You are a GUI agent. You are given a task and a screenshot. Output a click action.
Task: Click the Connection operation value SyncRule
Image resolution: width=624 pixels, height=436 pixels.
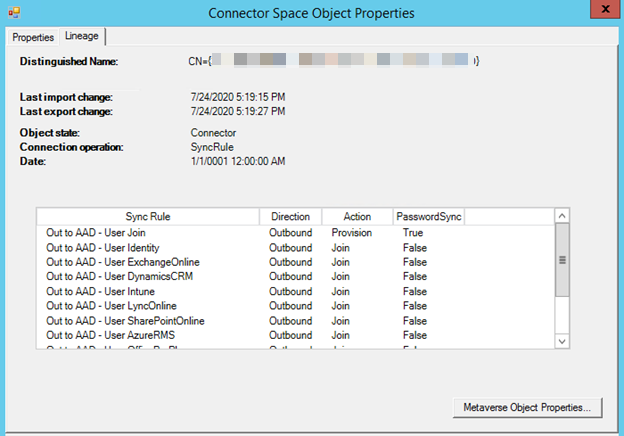coord(212,147)
